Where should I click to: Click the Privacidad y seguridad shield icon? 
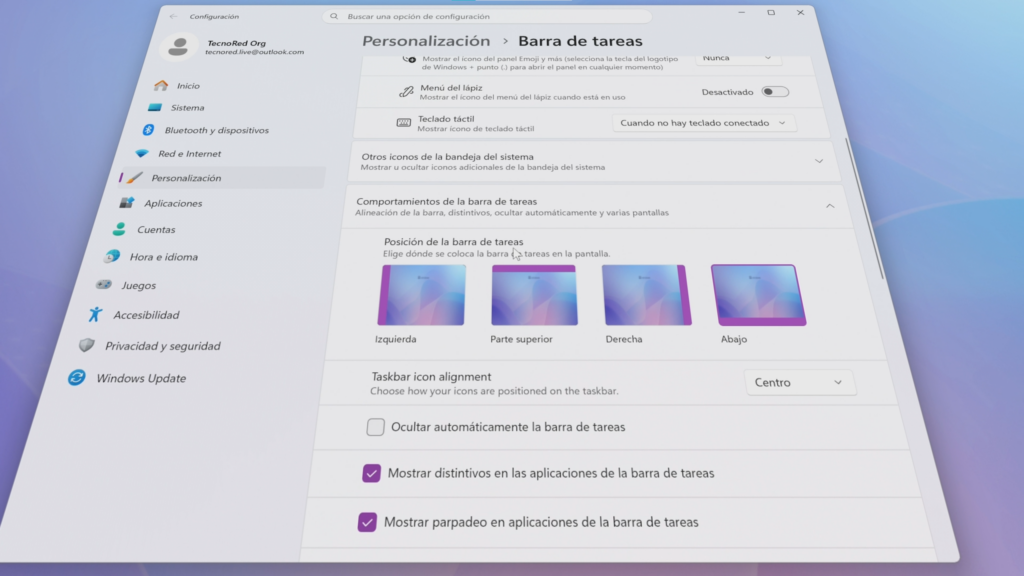click(86, 345)
